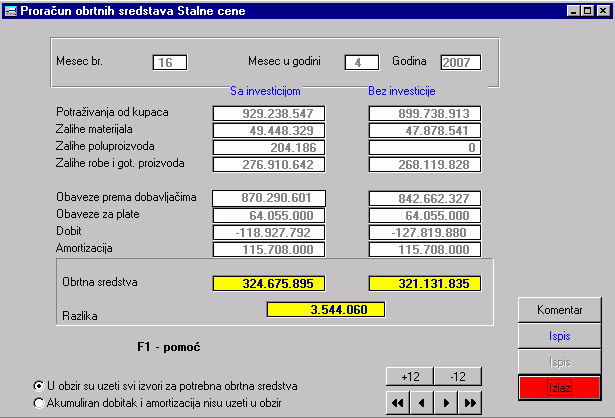
Task: Click the -12 months button
Action: point(458,377)
